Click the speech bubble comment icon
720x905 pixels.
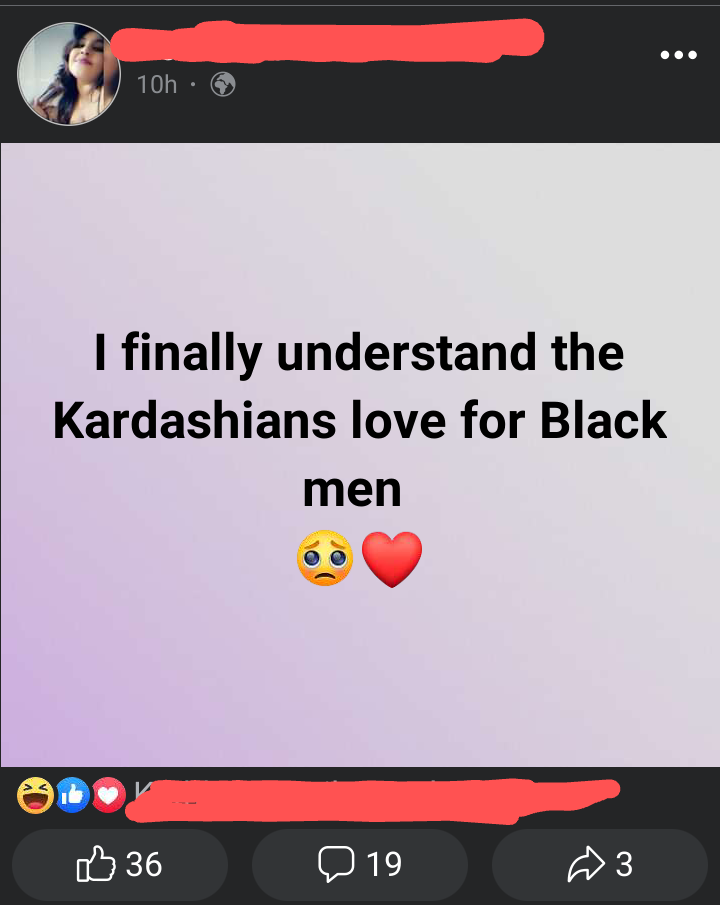(336, 864)
